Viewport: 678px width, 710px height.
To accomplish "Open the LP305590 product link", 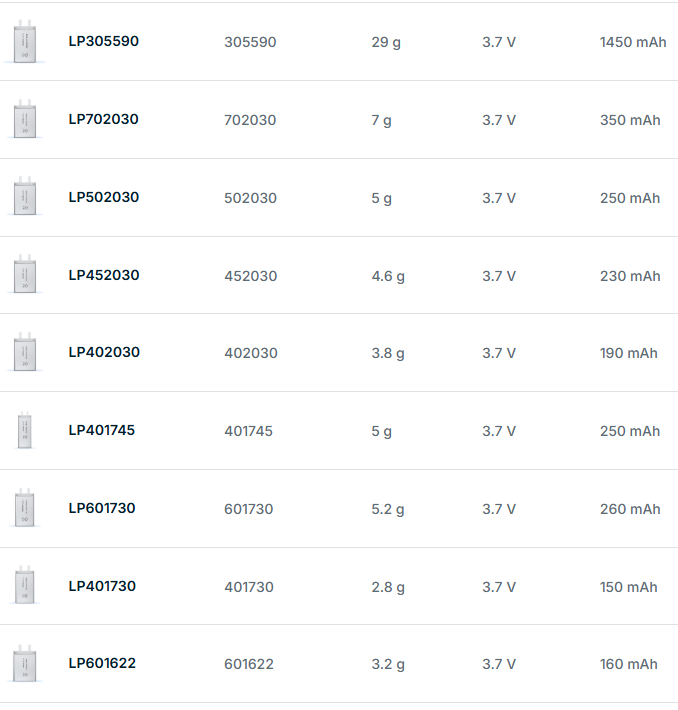I will tap(103, 42).
